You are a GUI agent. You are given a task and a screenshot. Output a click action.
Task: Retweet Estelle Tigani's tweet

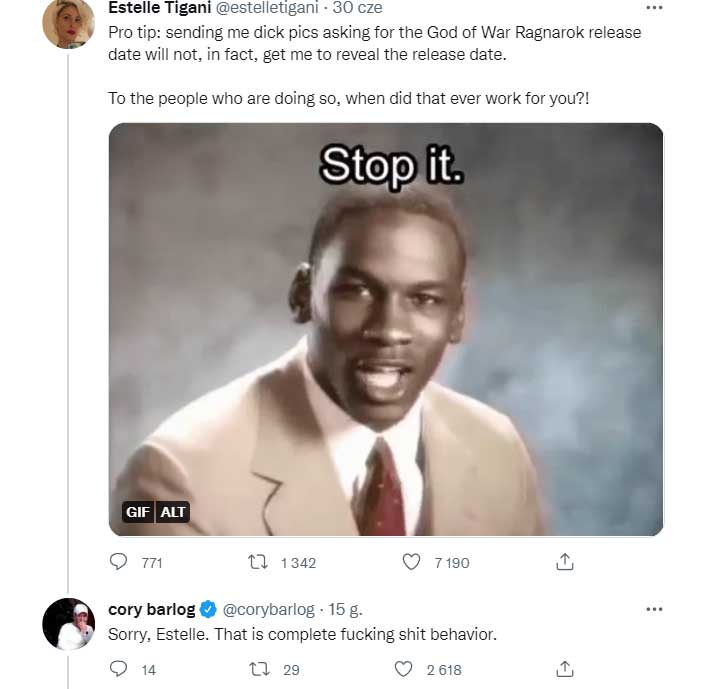pyautogui.click(x=256, y=562)
